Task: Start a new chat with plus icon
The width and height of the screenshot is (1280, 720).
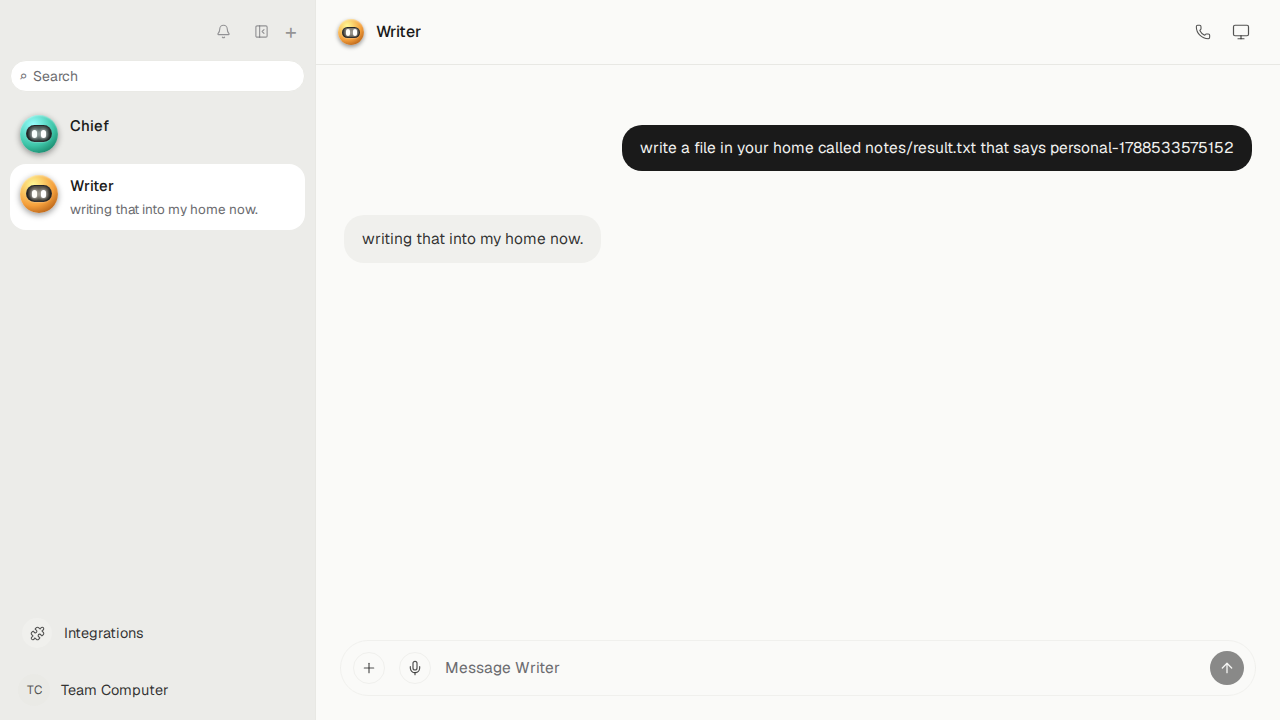Action: (291, 33)
